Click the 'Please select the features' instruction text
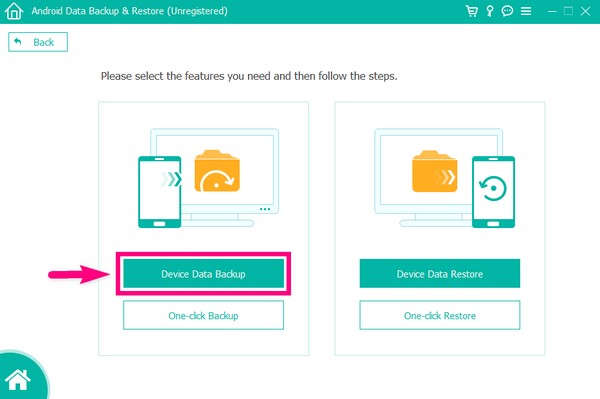The width and height of the screenshot is (600, 399). point(249,76)
